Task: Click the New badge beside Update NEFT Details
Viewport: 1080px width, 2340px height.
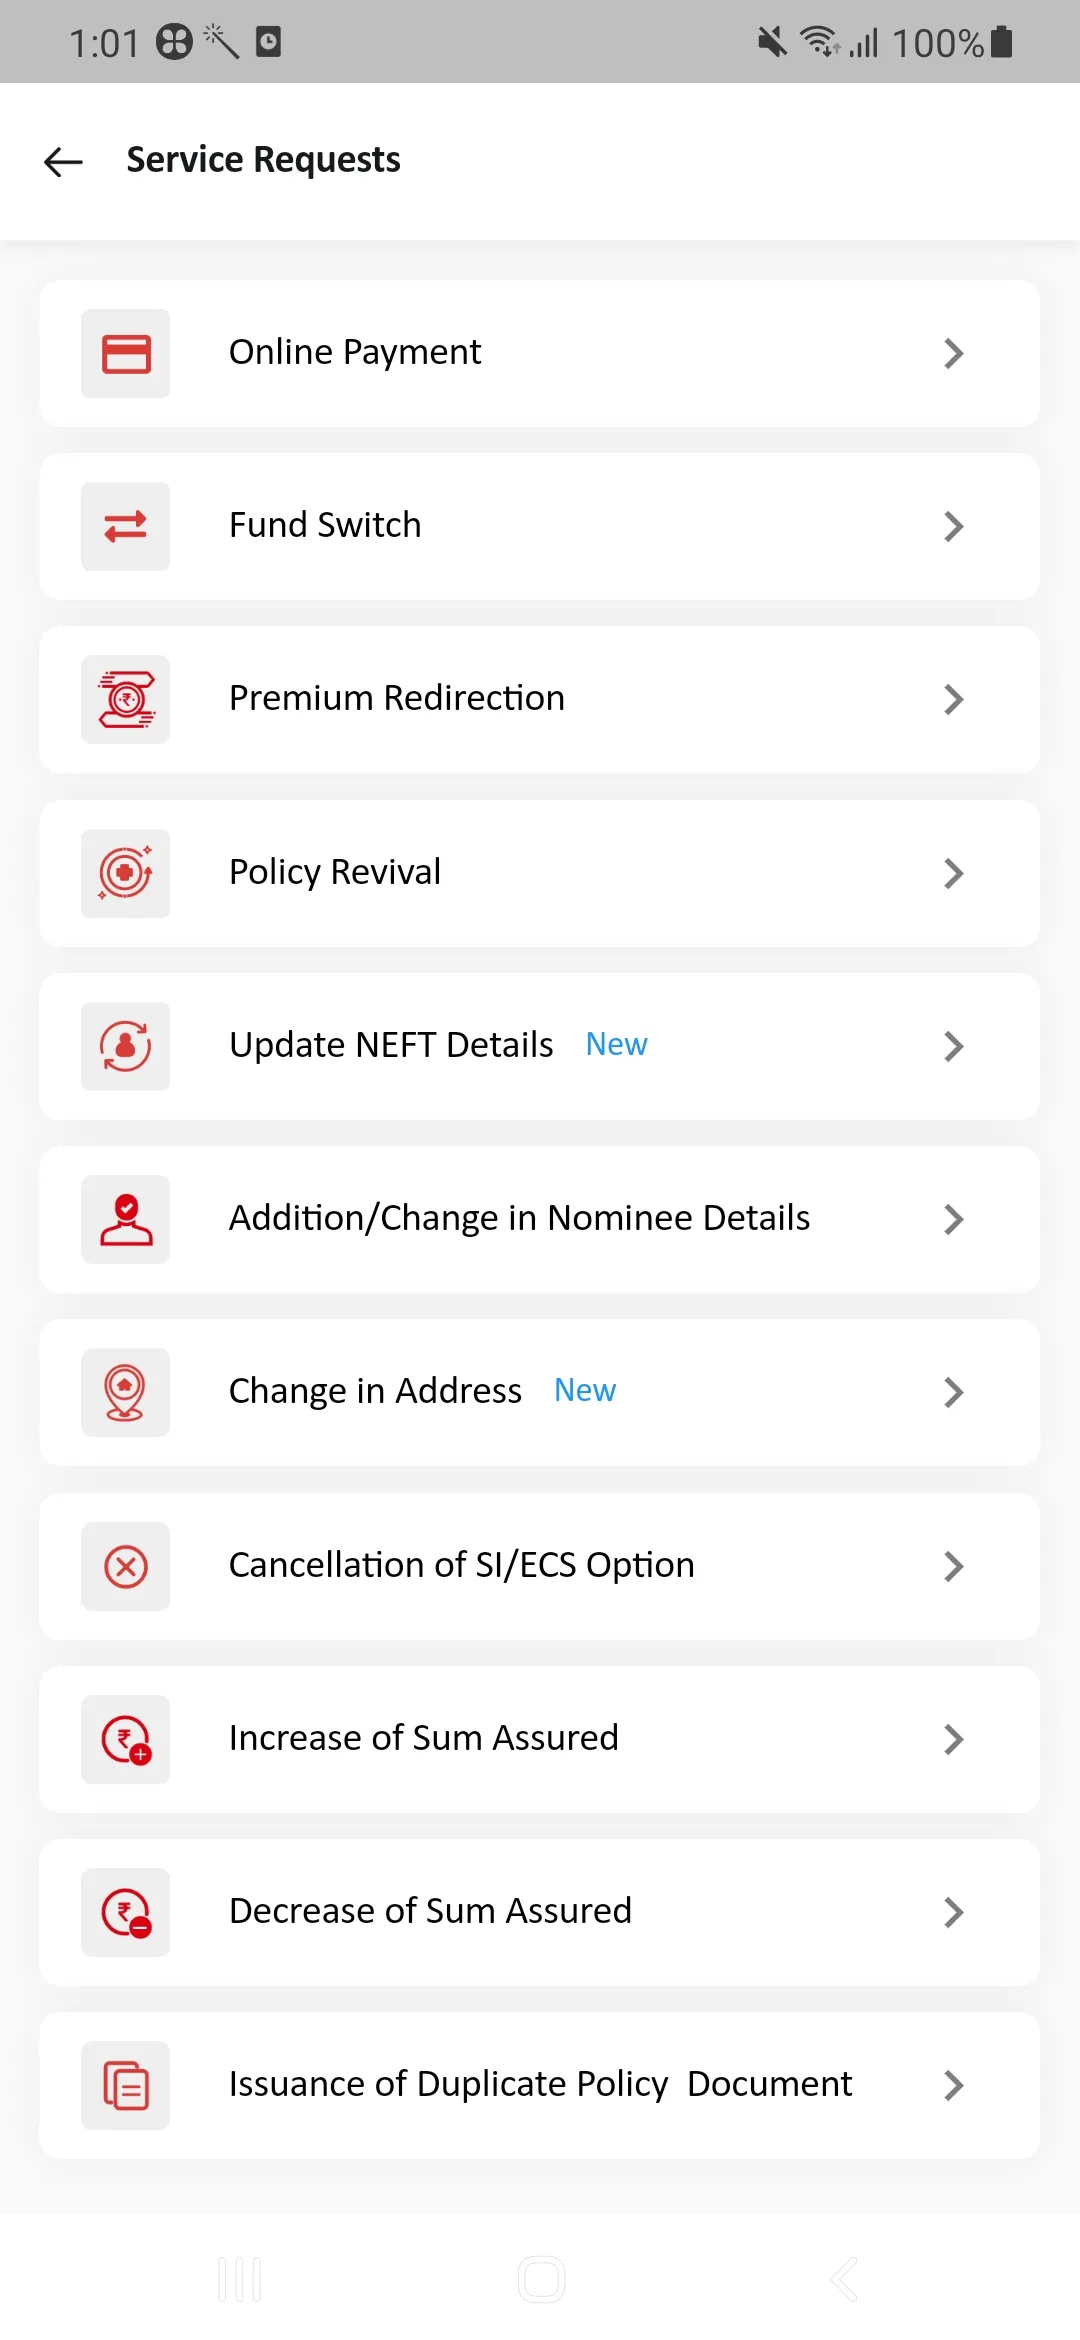Action: 616,1045
